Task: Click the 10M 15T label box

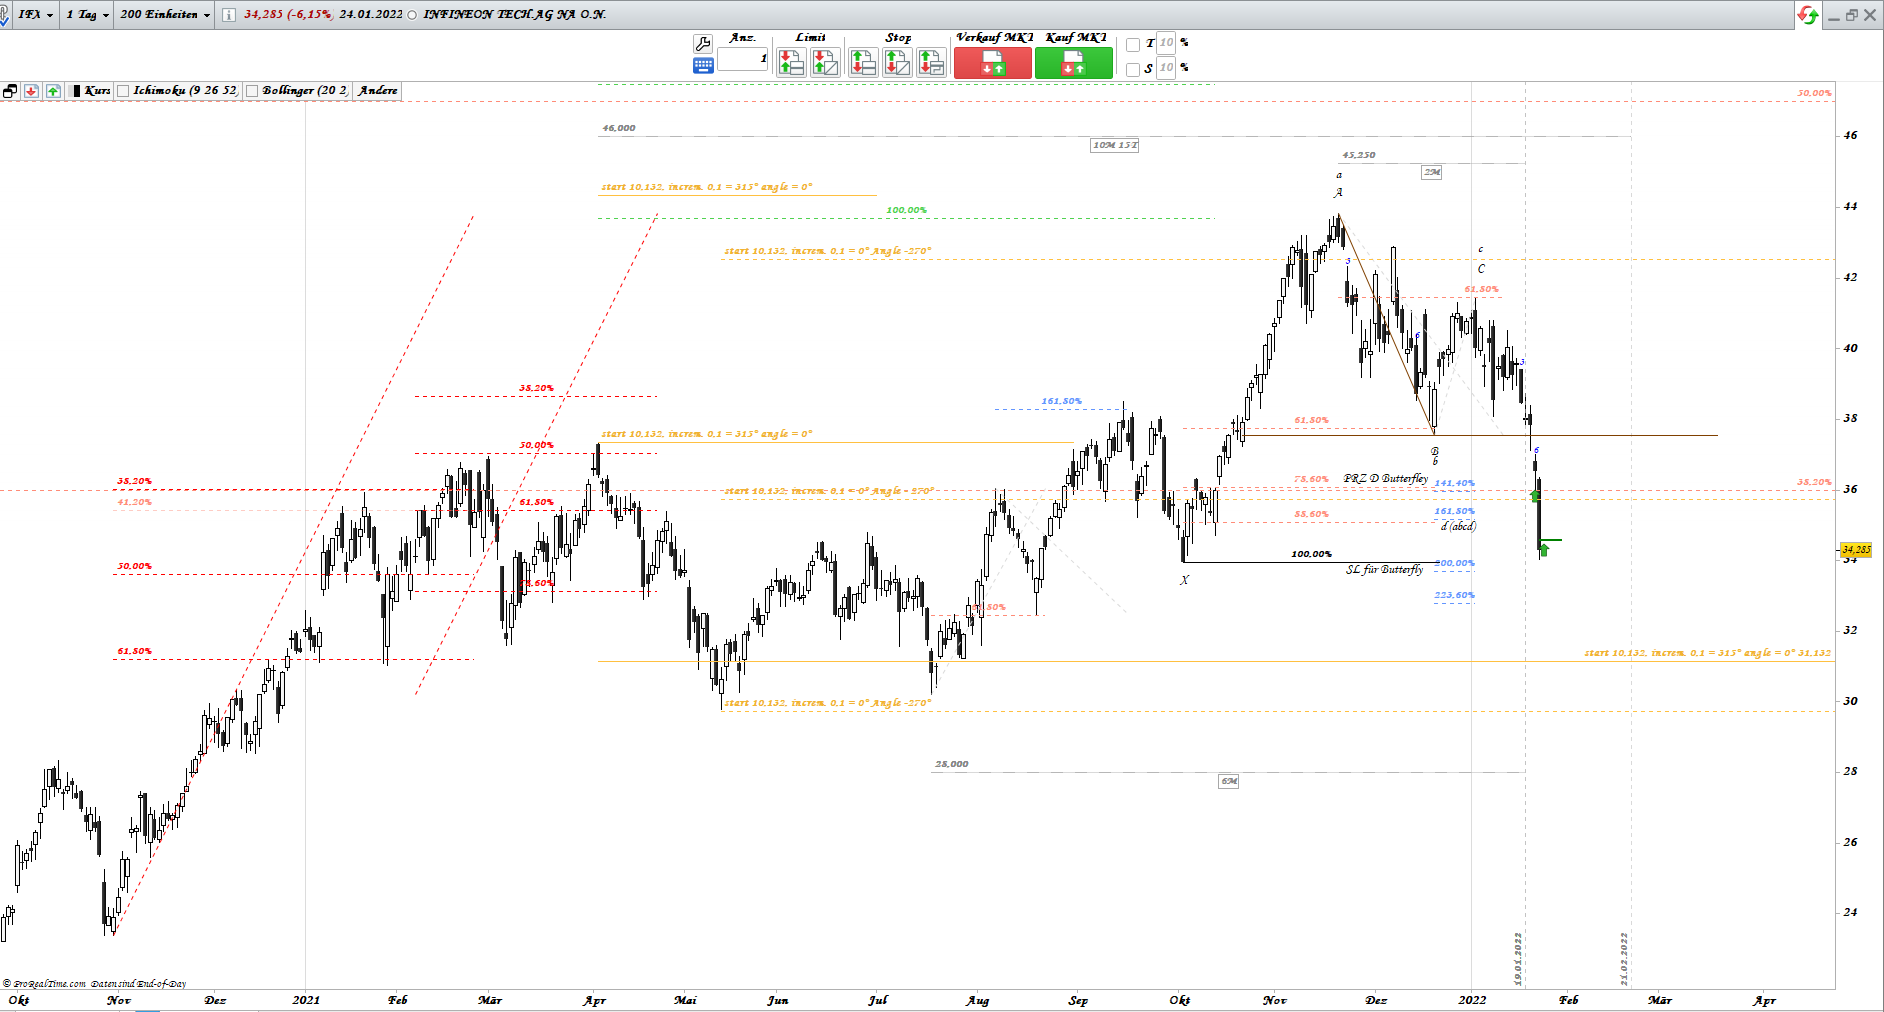Action: tap(1115, 145)
